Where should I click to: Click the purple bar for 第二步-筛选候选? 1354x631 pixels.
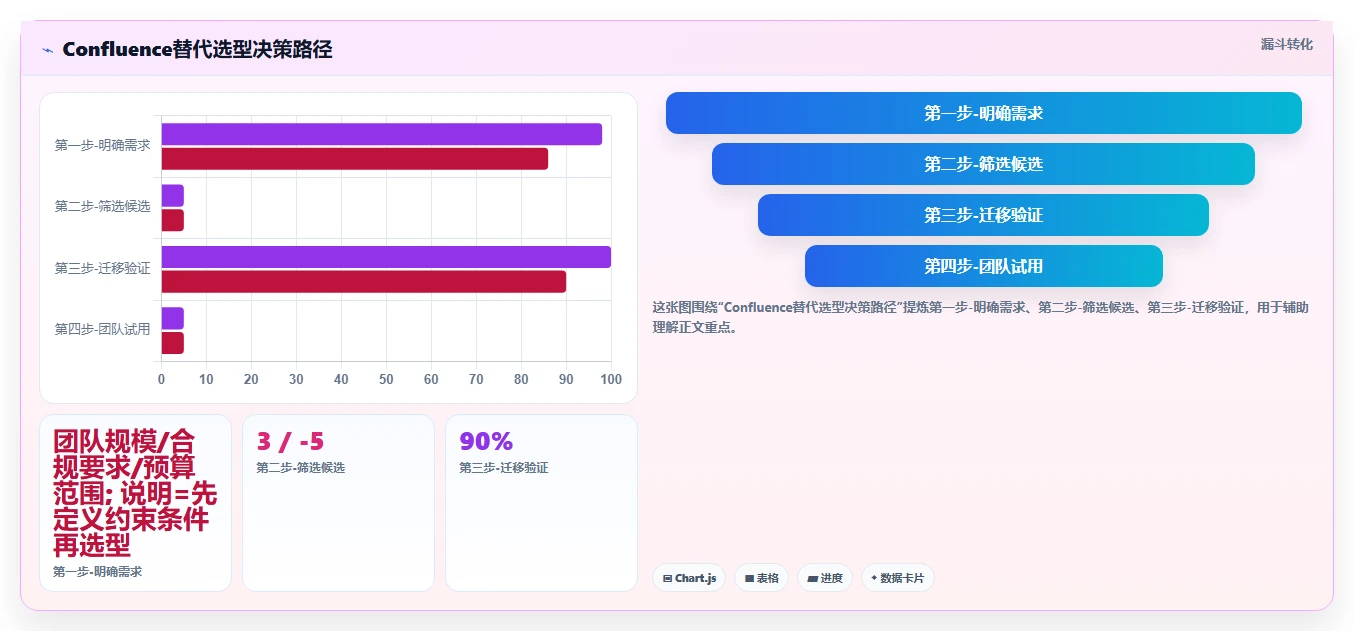click(172, 195)
